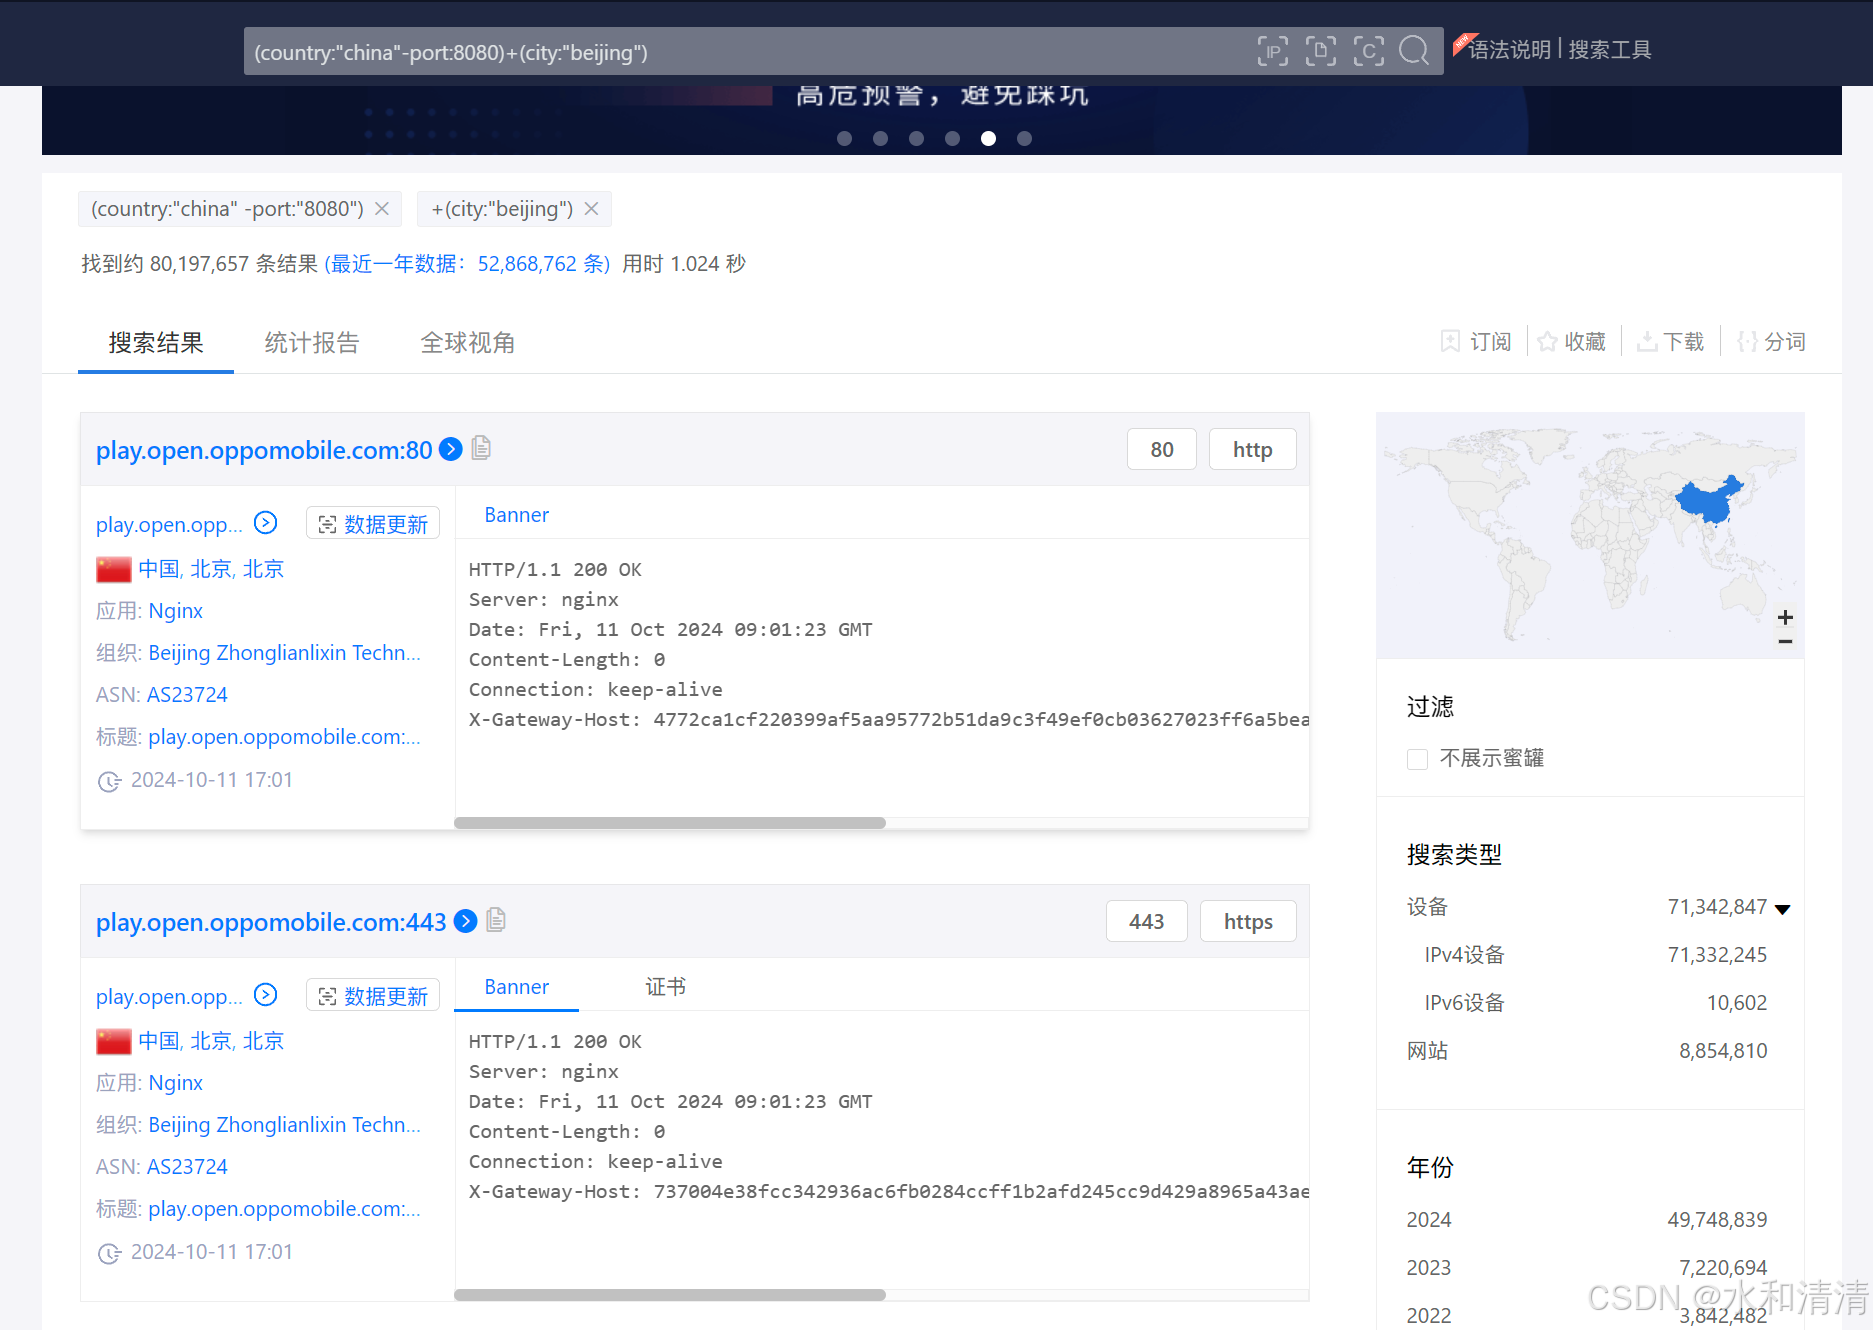Switch to the 搜索结果 tab
This screenshot has width=1873, height=1330.
[156, 343]
